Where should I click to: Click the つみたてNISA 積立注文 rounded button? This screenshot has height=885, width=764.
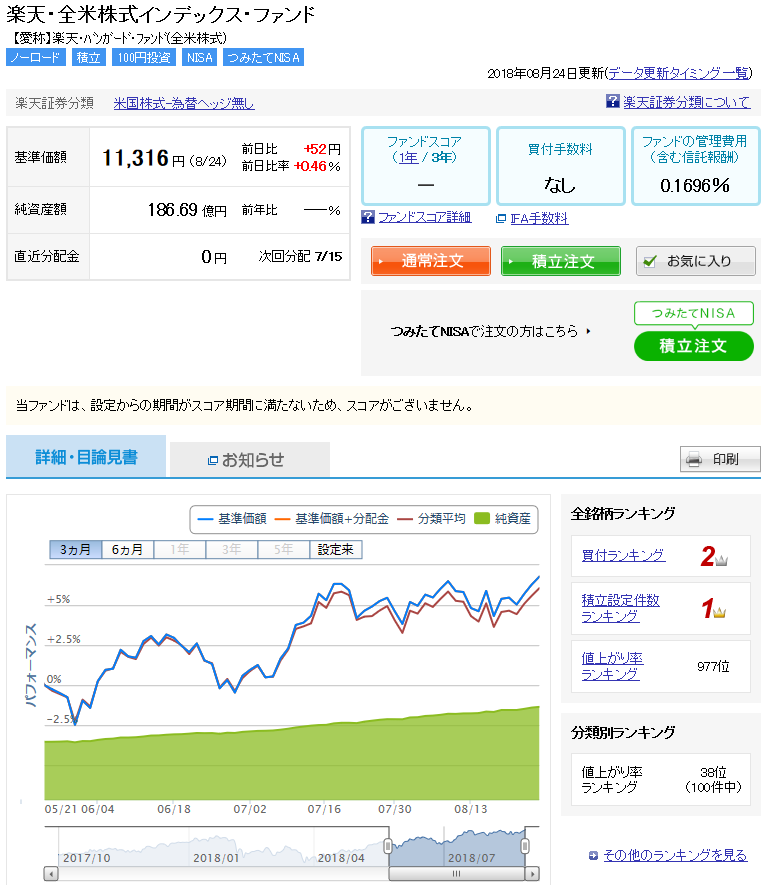click(x=694, y=346)
